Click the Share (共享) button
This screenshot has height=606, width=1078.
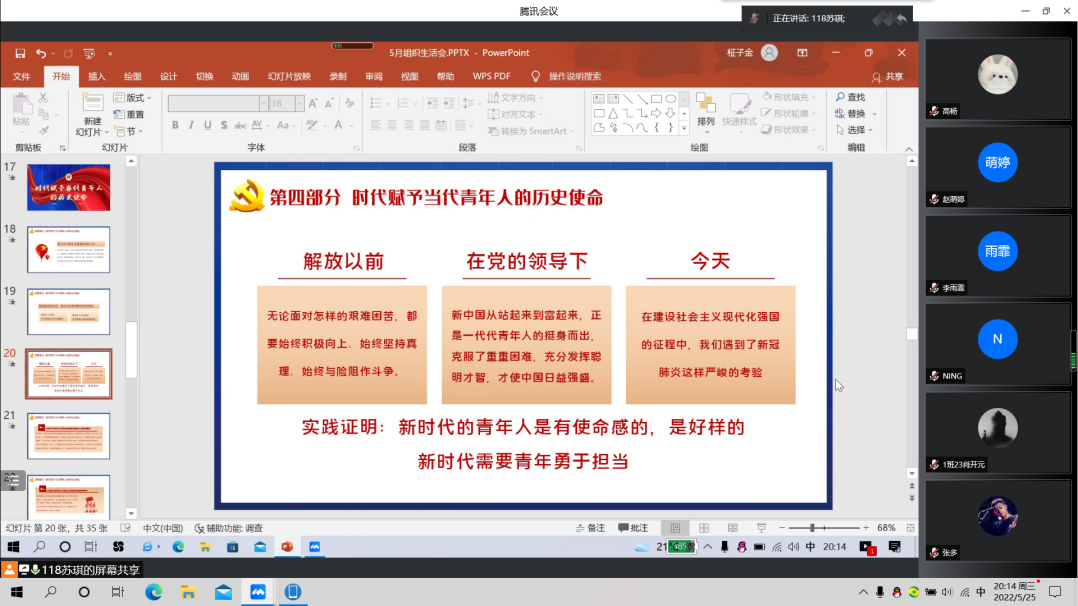point(887,76)
